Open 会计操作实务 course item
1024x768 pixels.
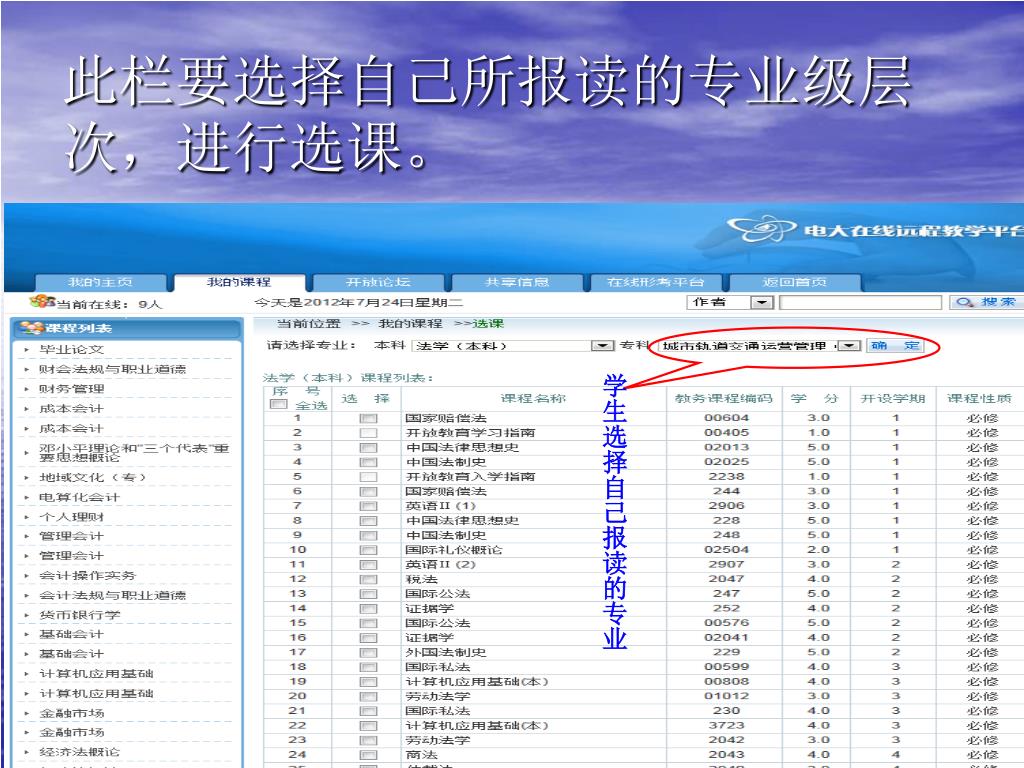[88, 576]
